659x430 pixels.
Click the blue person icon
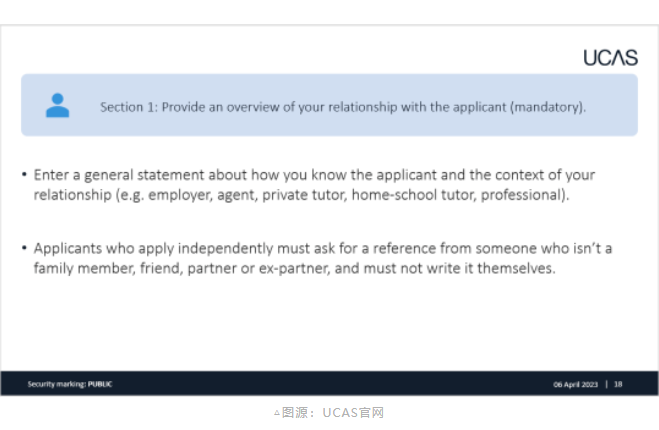click(x=58, y=105)
